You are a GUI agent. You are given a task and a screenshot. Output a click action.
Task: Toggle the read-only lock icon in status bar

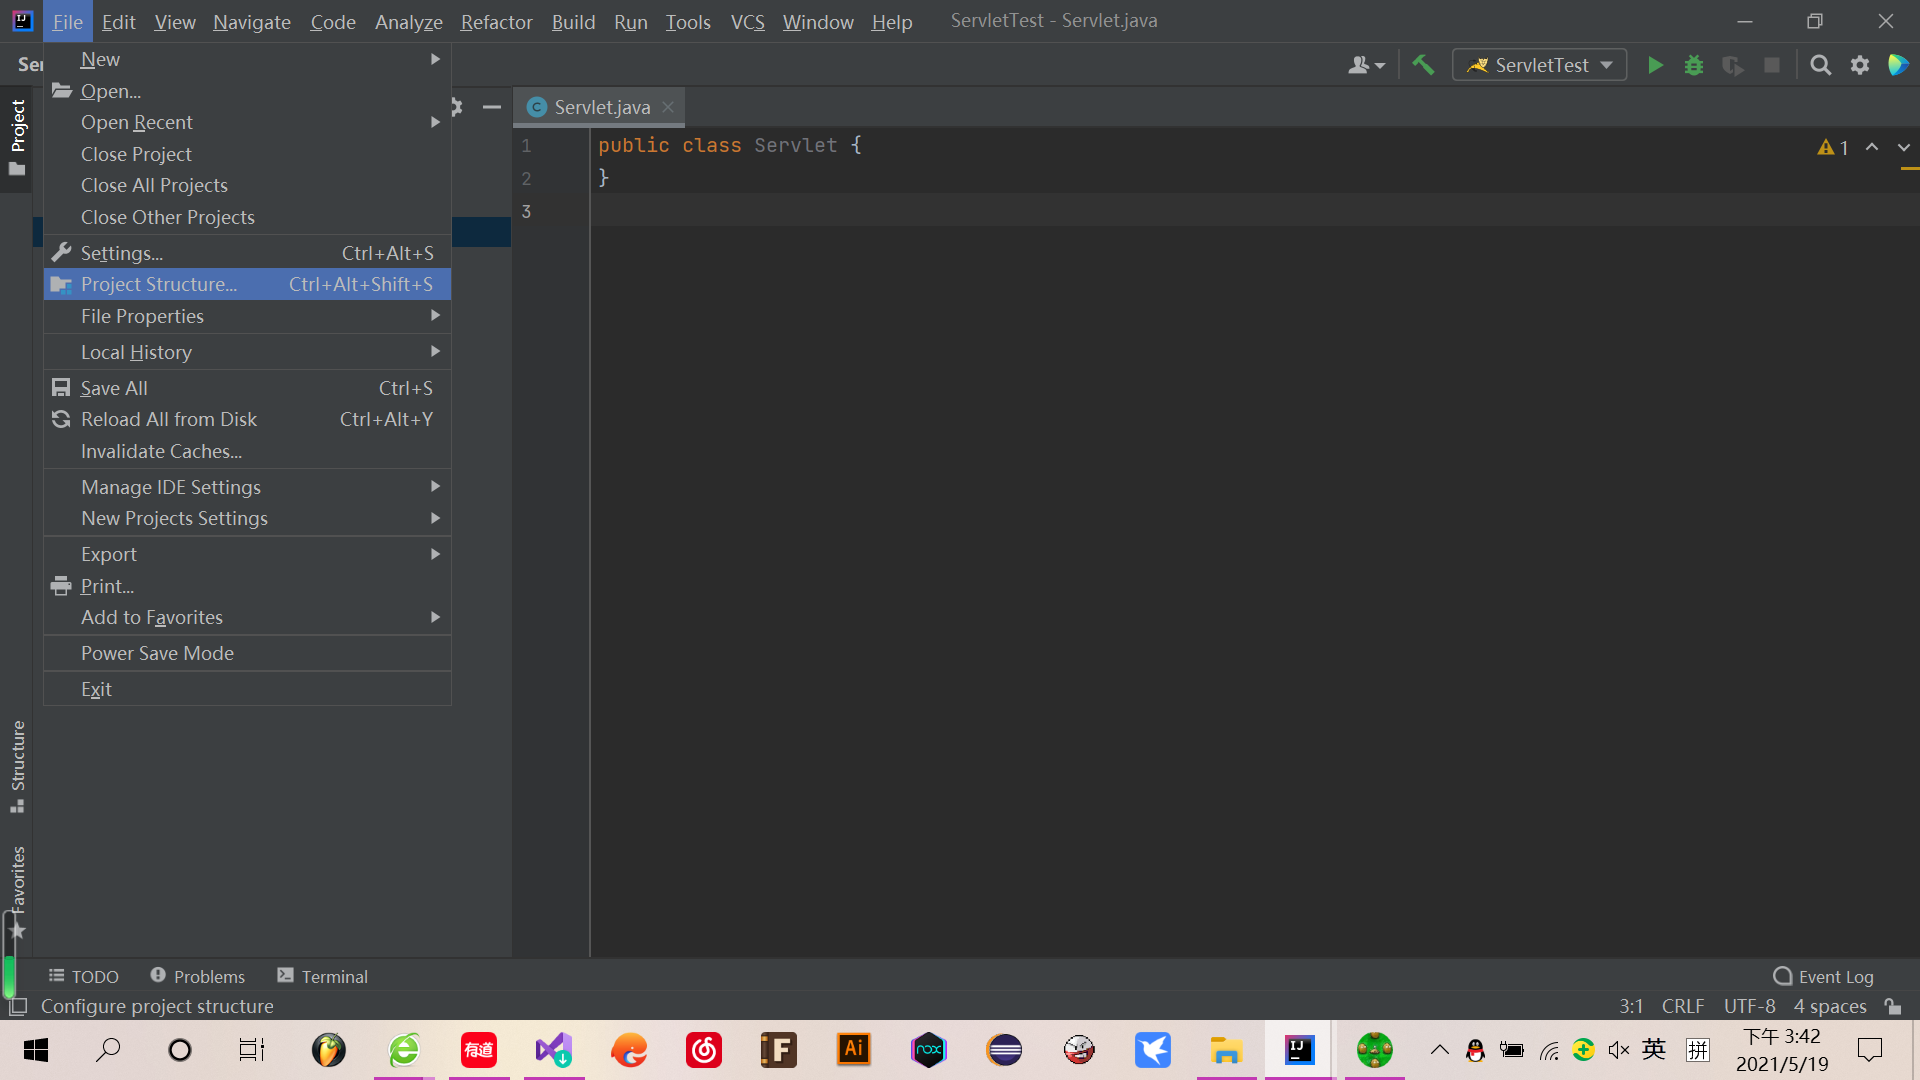1892,1006
